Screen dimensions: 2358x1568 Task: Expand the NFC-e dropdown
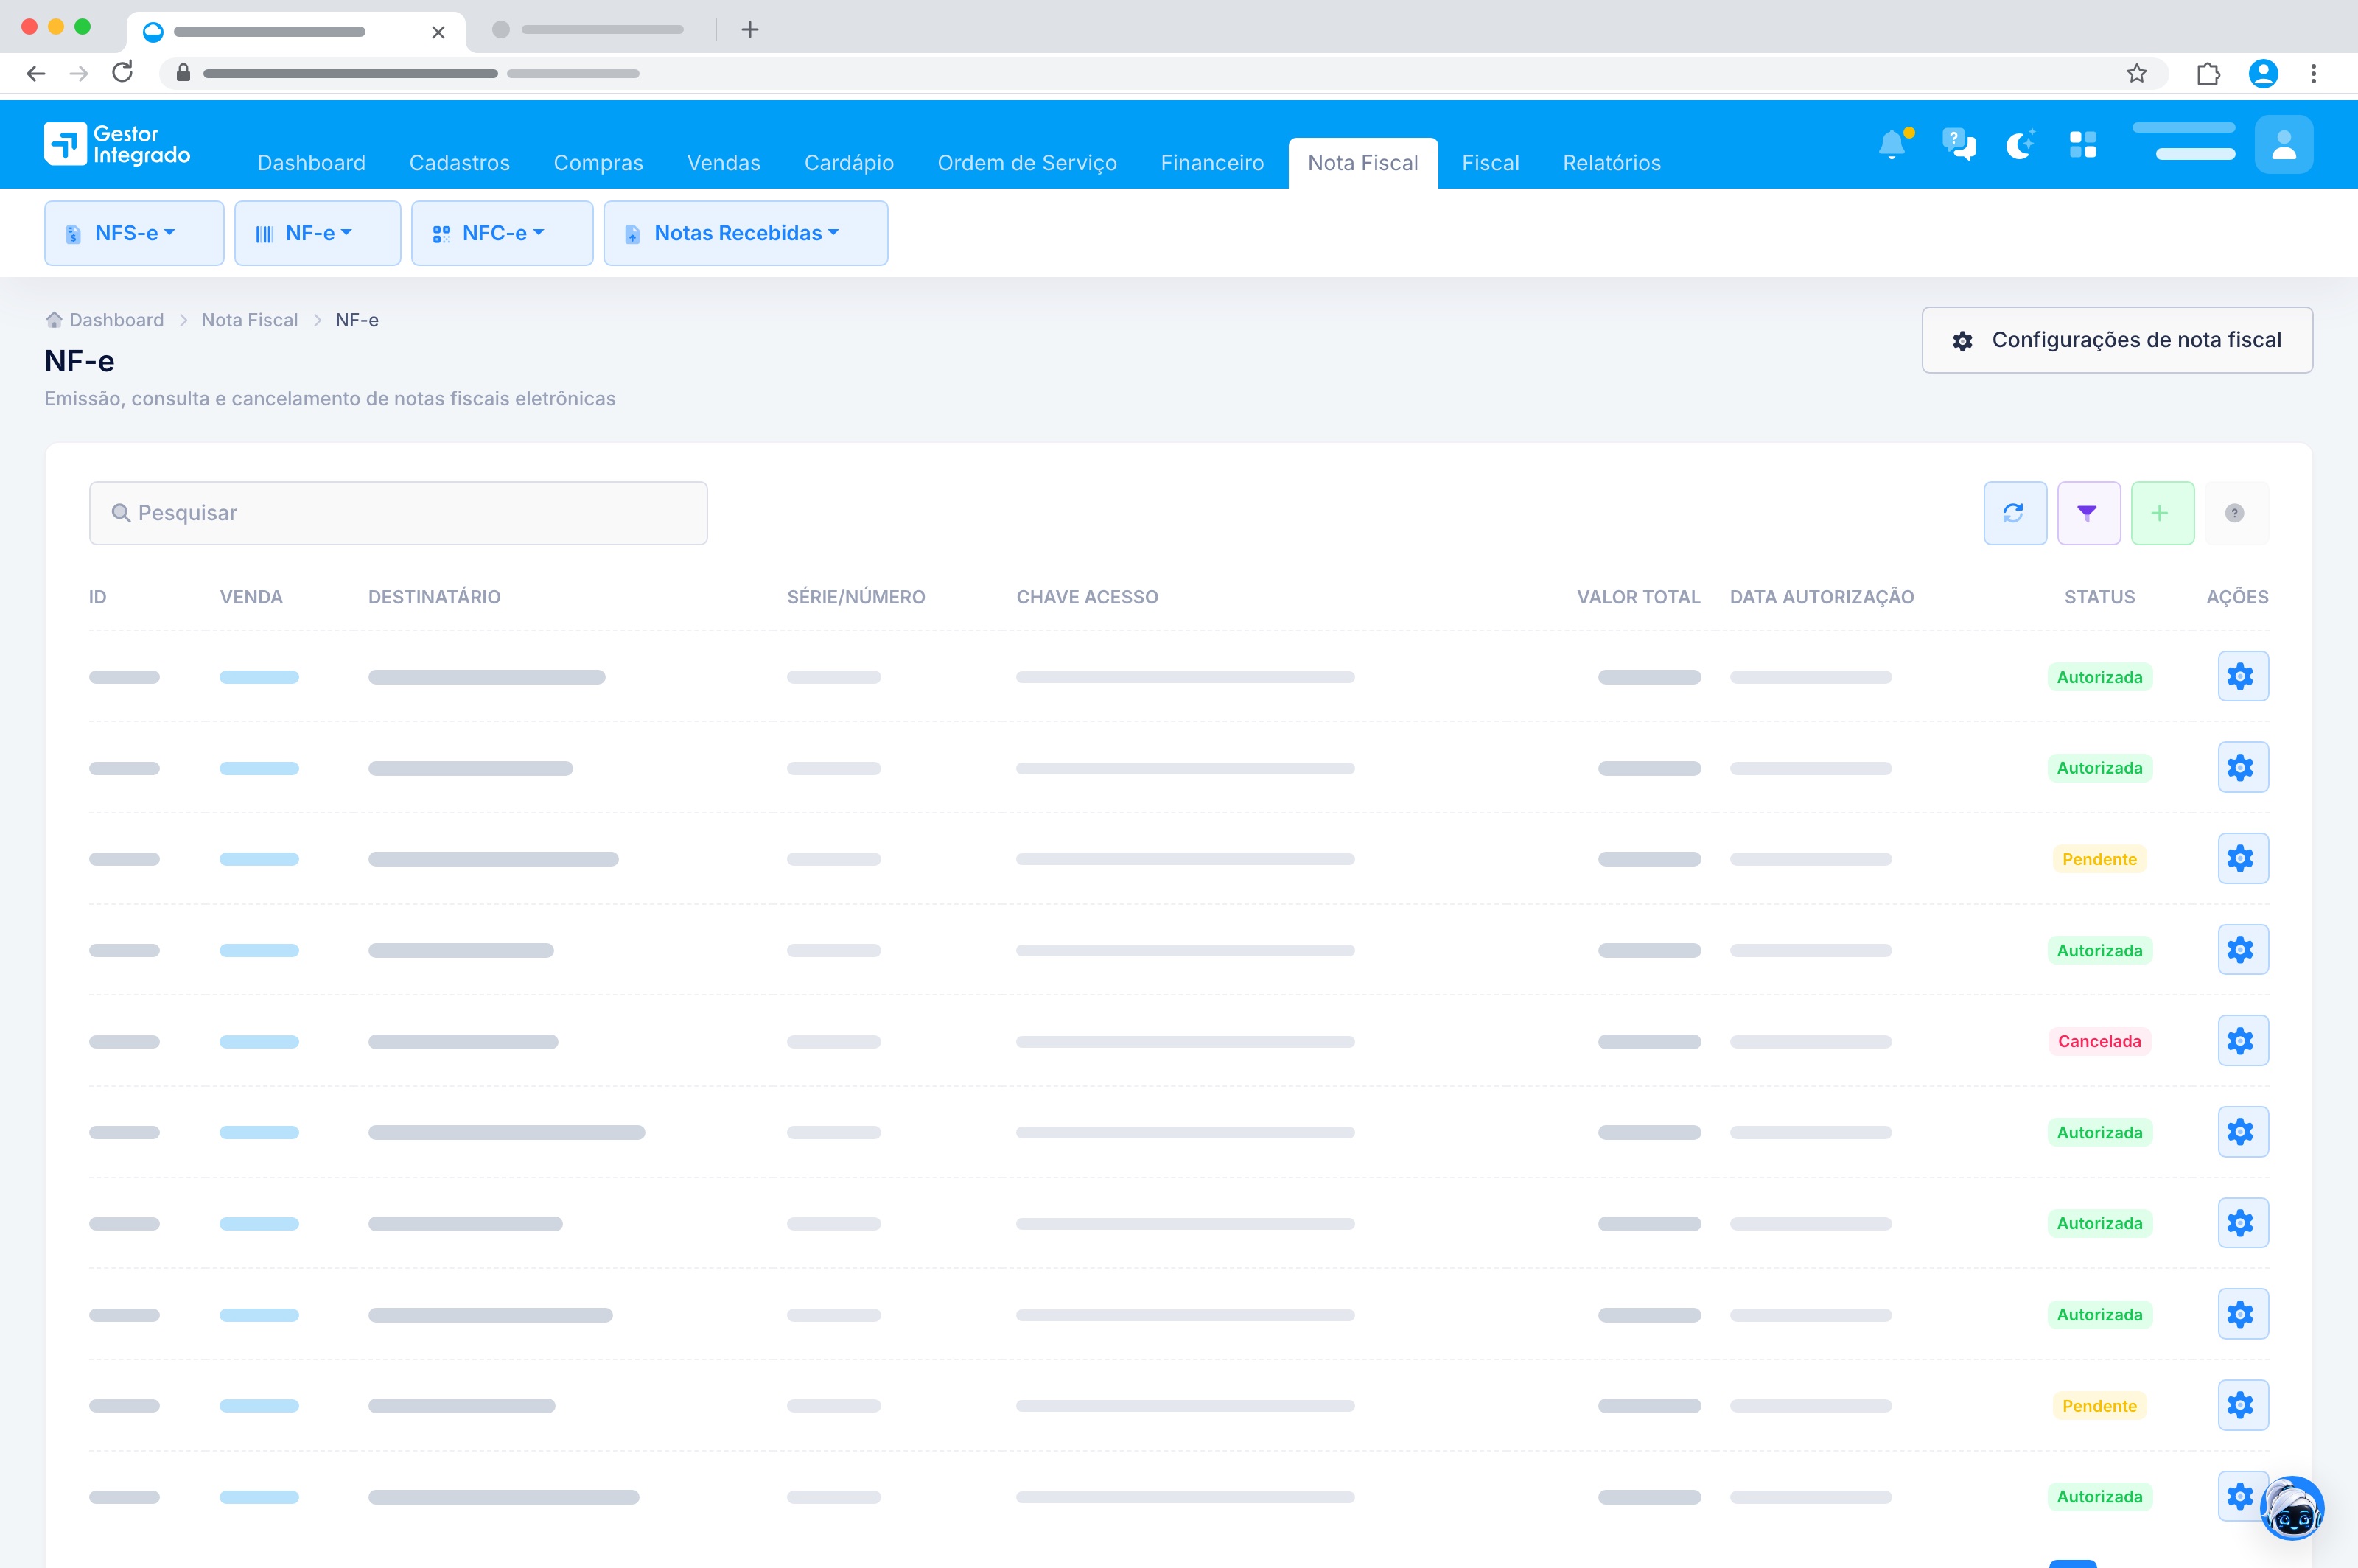click(x=502, y=233)
